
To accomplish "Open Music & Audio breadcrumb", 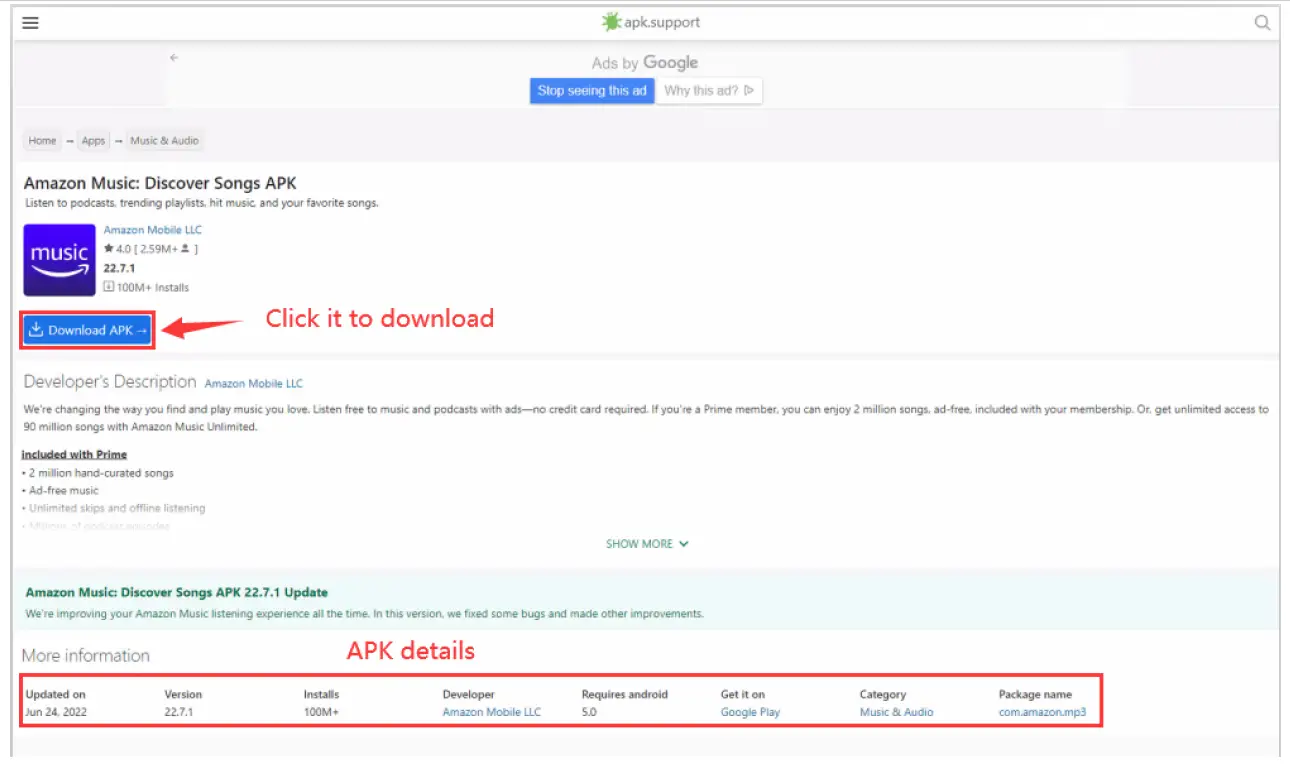I will coord(165,141).
